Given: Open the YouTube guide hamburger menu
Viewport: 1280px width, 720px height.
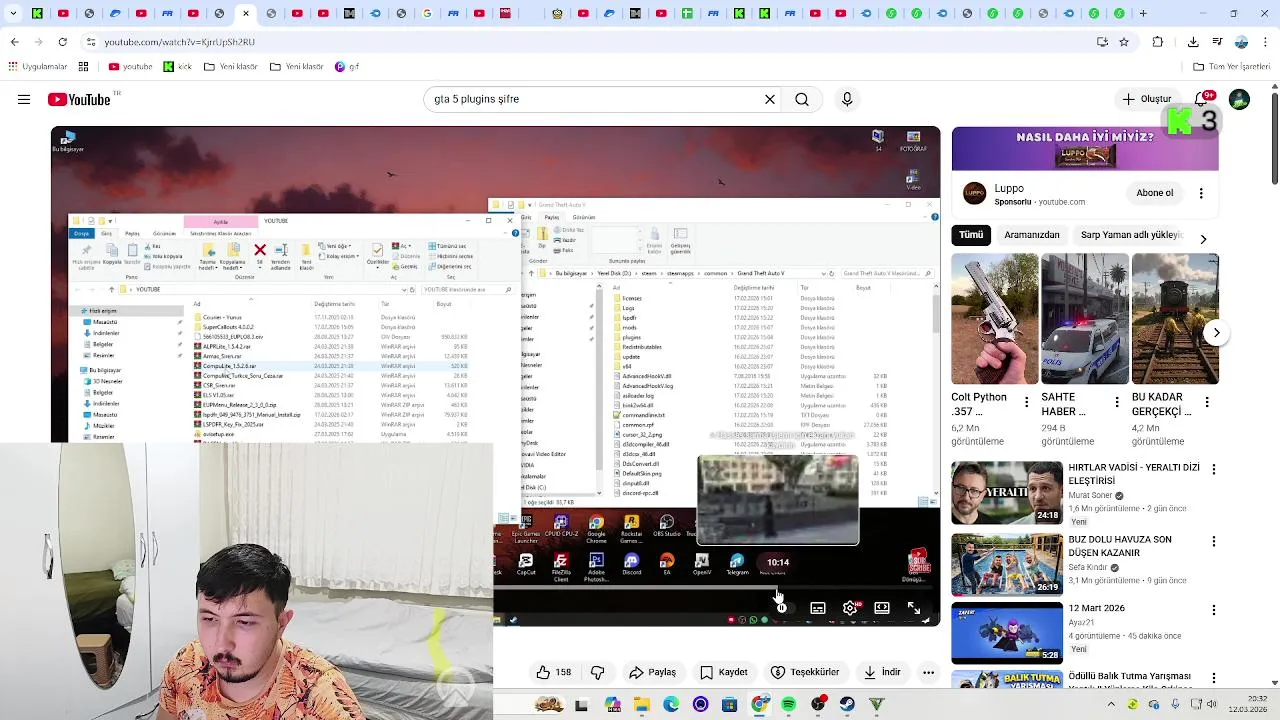Looking at the screenshot, I should [x=24, y=99].
